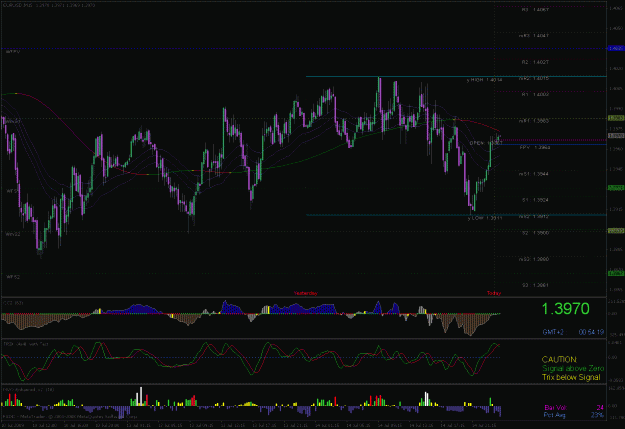625x429 pixels.
Task: Select the R3 pivot level label
Action: click(535, 9)
